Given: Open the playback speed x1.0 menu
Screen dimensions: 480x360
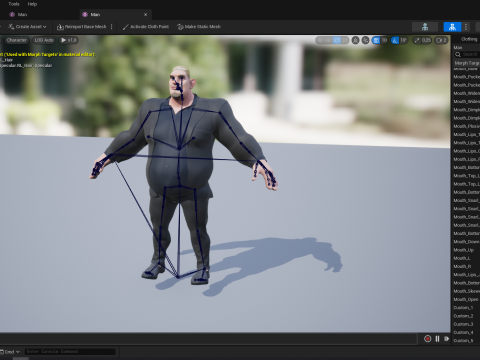Looking at the screenshot, I should coord(69,40).
